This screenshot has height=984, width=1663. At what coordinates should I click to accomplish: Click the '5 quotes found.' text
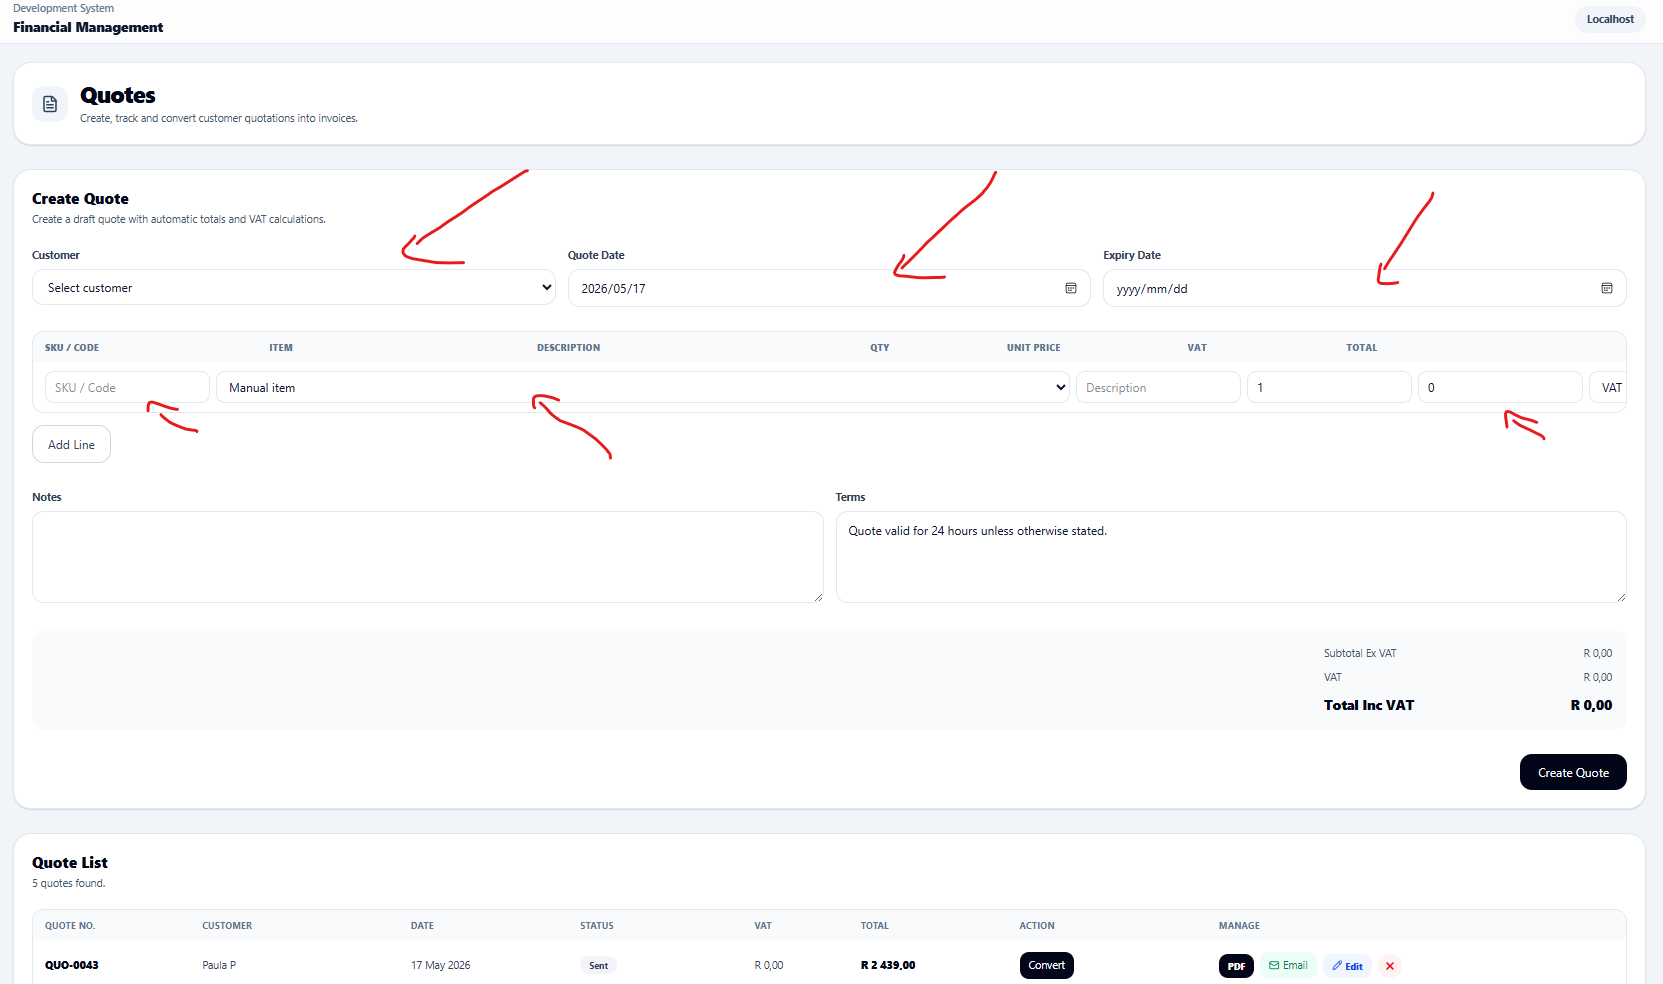point(68,883)
